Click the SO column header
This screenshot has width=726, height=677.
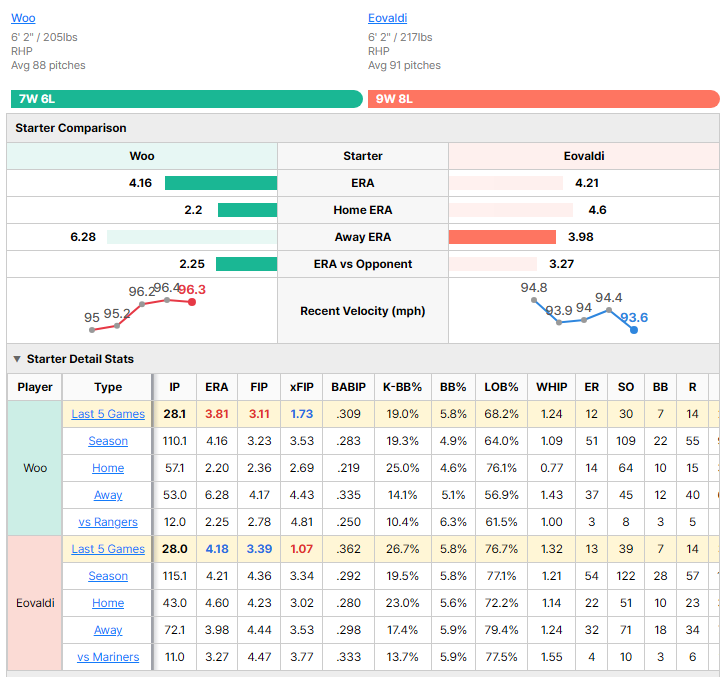(x=626, y=387)
